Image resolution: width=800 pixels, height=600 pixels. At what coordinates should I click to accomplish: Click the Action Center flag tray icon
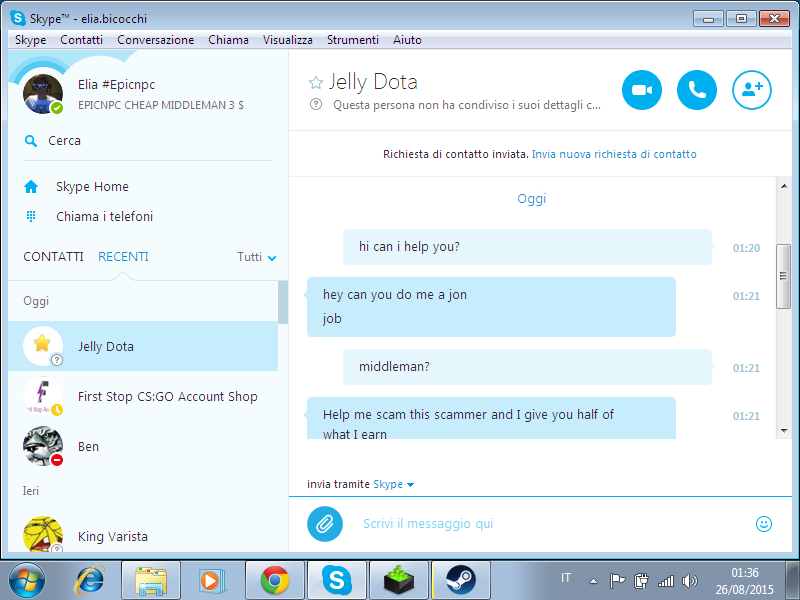pos(617,581)
